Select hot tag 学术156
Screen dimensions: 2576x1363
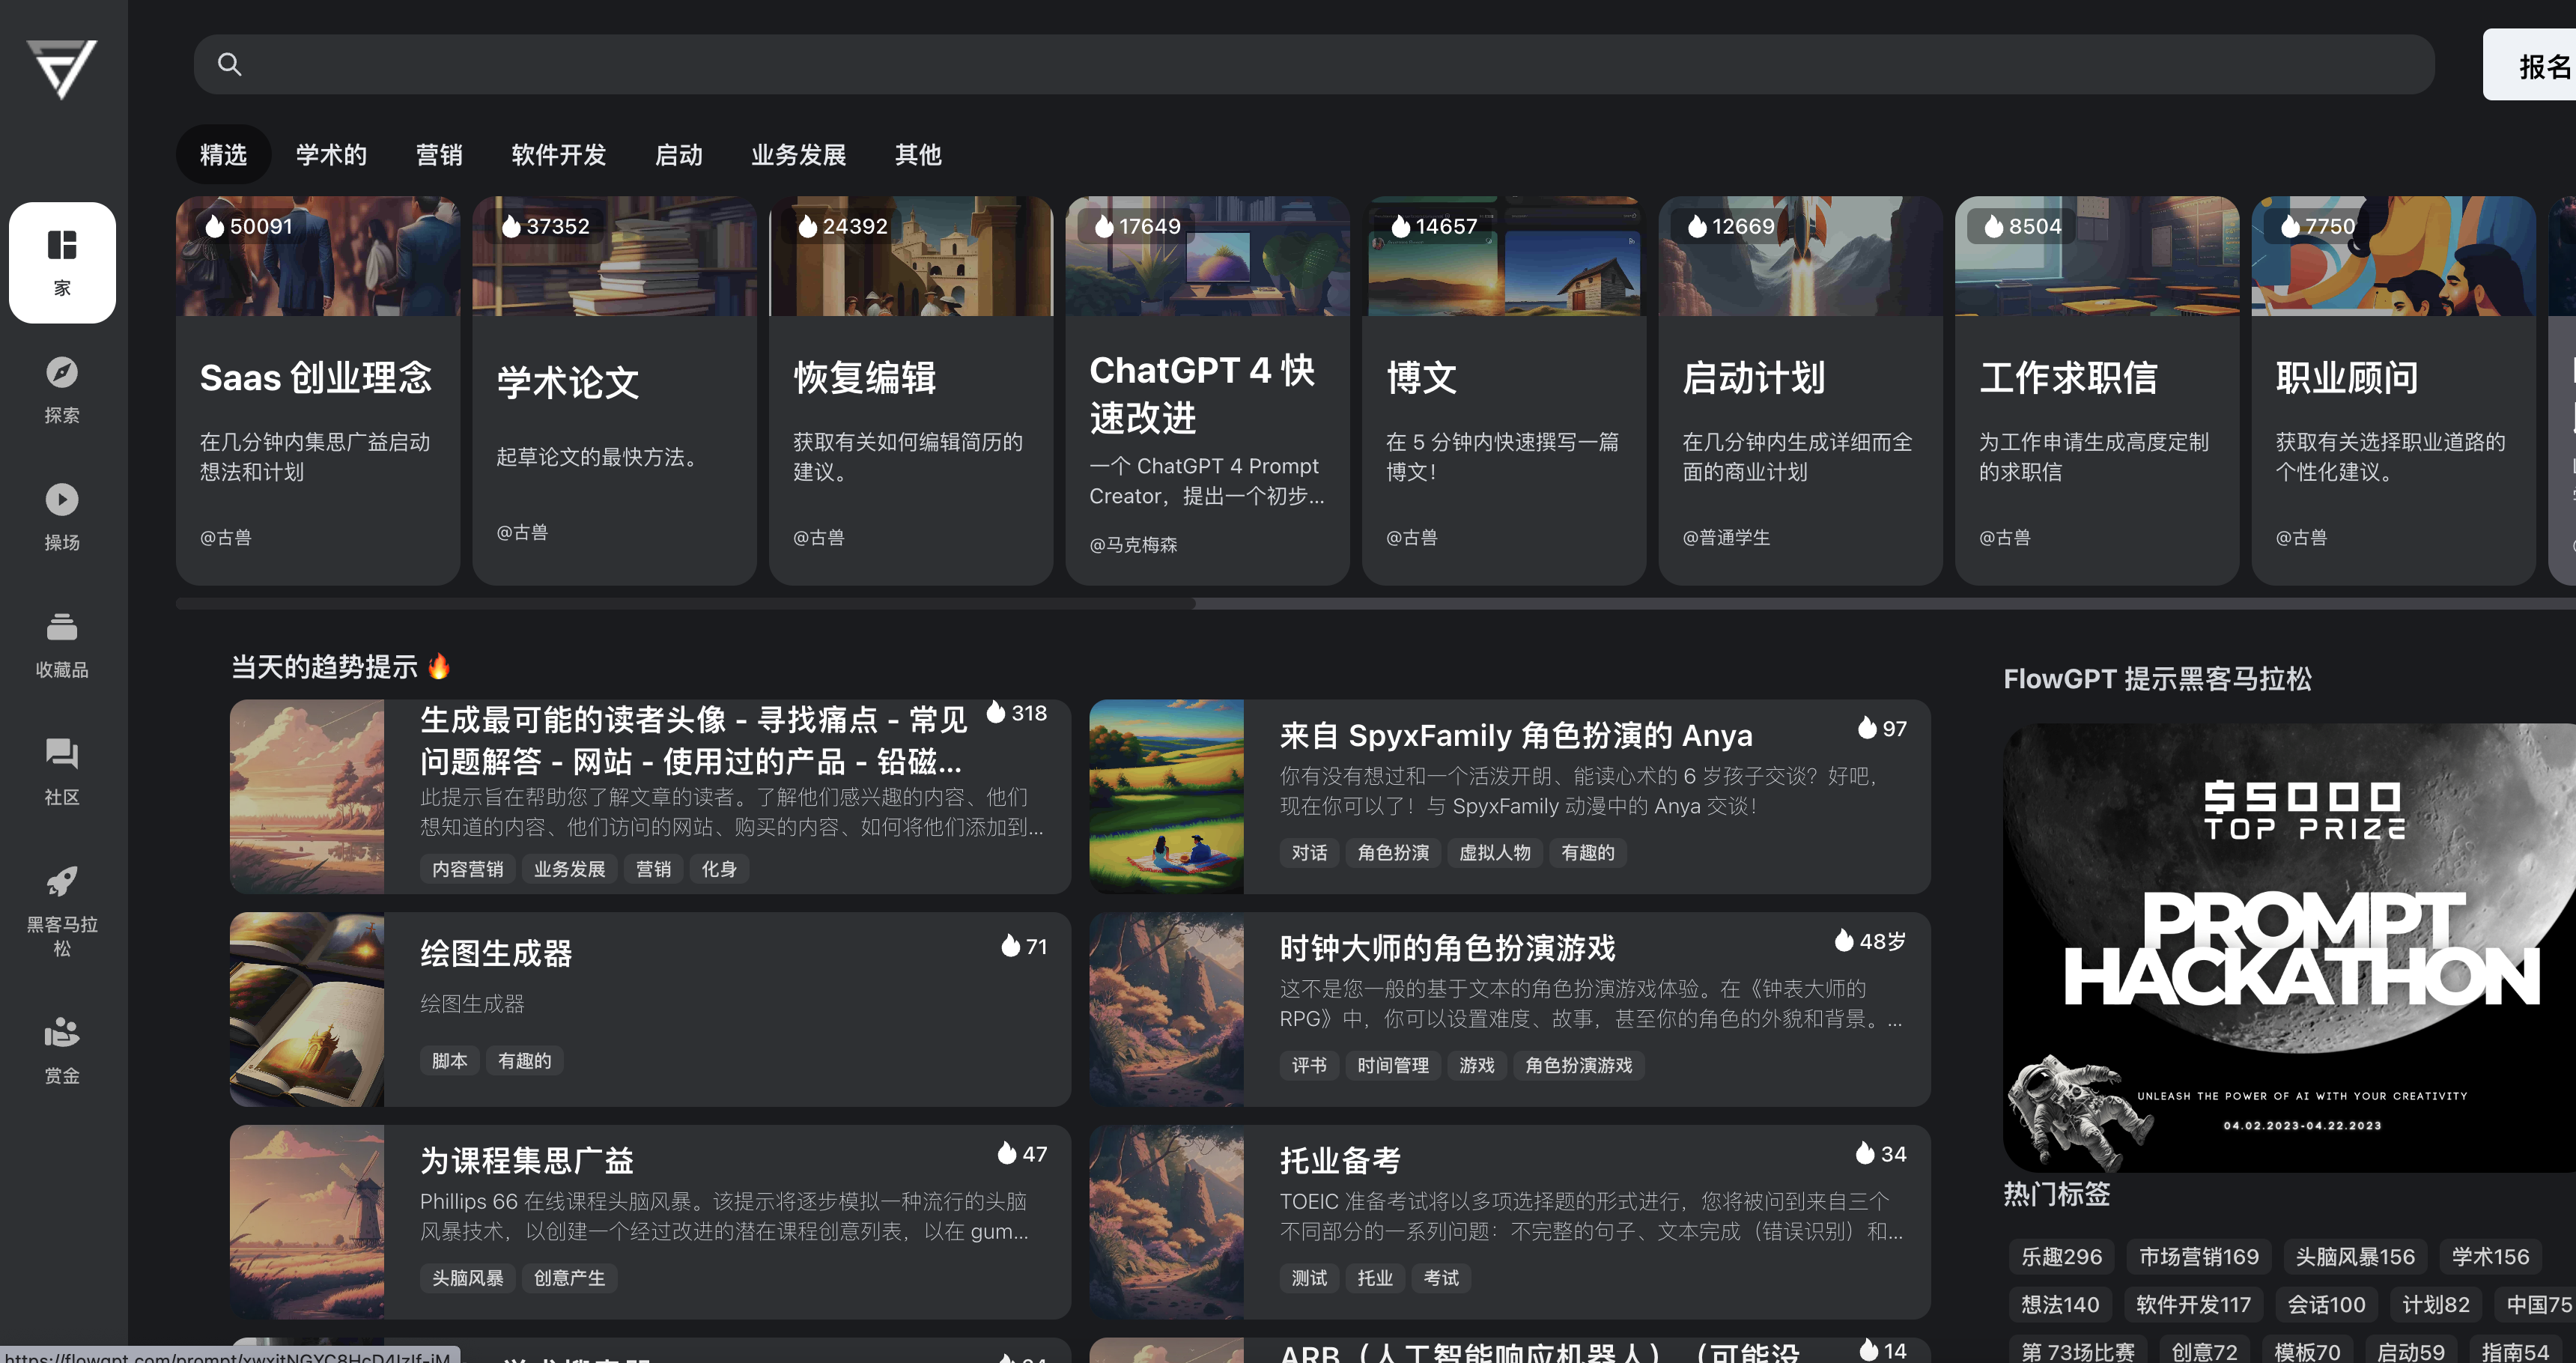click(2490, 1257)
